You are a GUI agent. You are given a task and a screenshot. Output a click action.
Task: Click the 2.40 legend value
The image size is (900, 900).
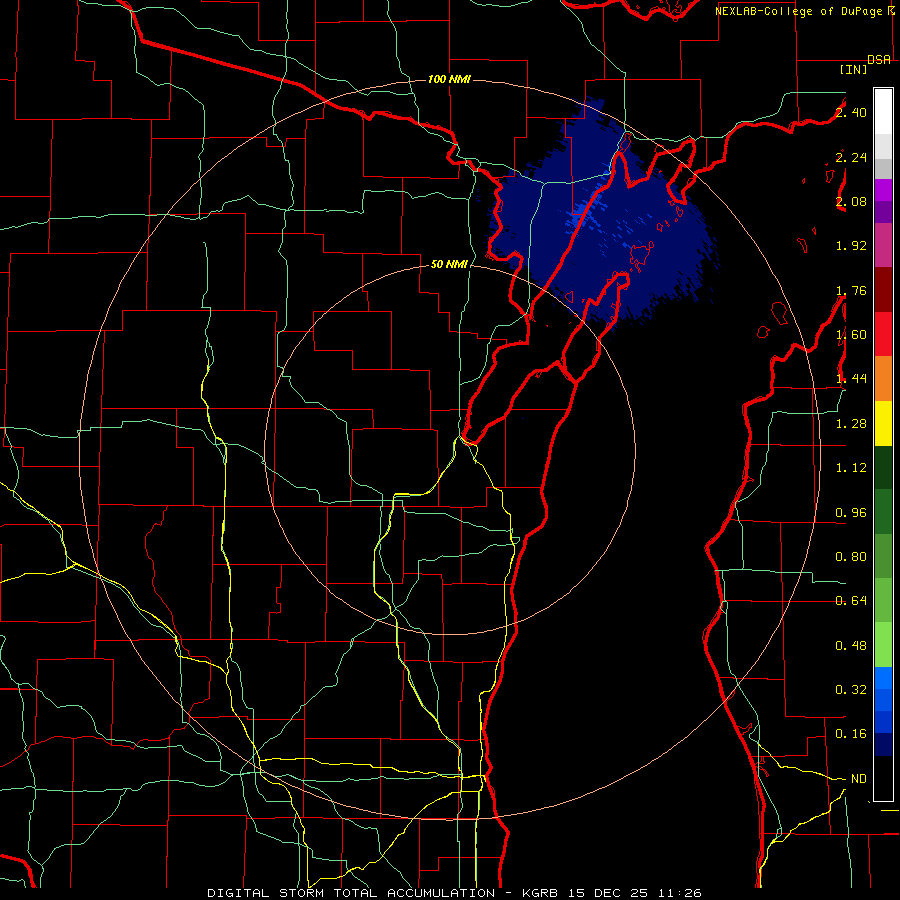point(851,112)
